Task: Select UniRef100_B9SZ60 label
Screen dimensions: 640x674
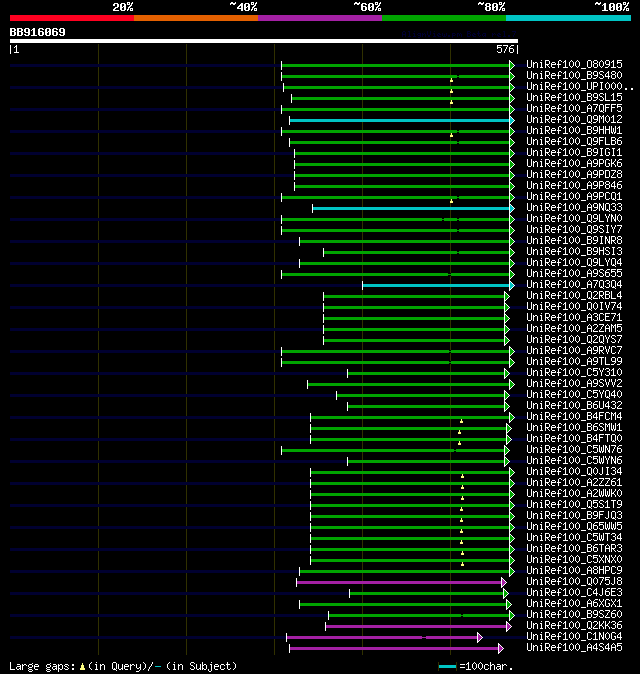Action: click(x=574, y=615)
